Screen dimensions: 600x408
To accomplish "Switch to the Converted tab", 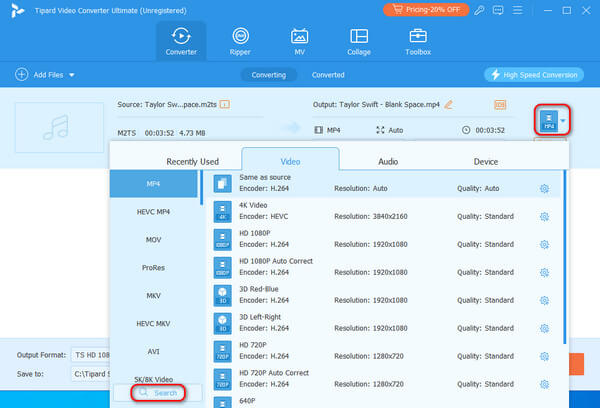I will click(328, 75).
